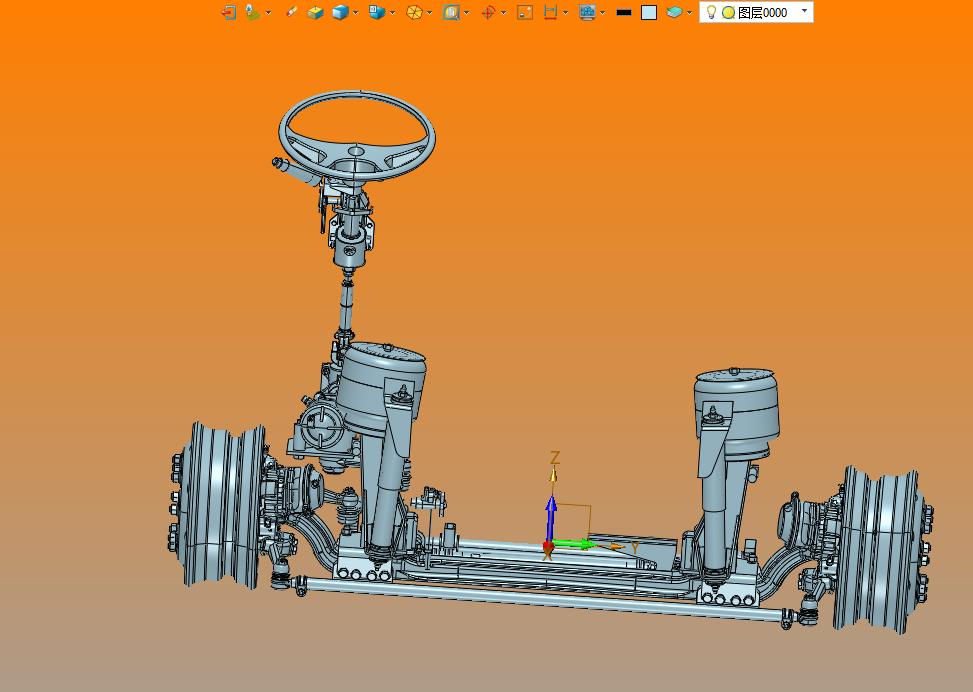The image size is (973, 692).
Task: Open the 图层0000 layer combo box
Action: pos(756,12)
